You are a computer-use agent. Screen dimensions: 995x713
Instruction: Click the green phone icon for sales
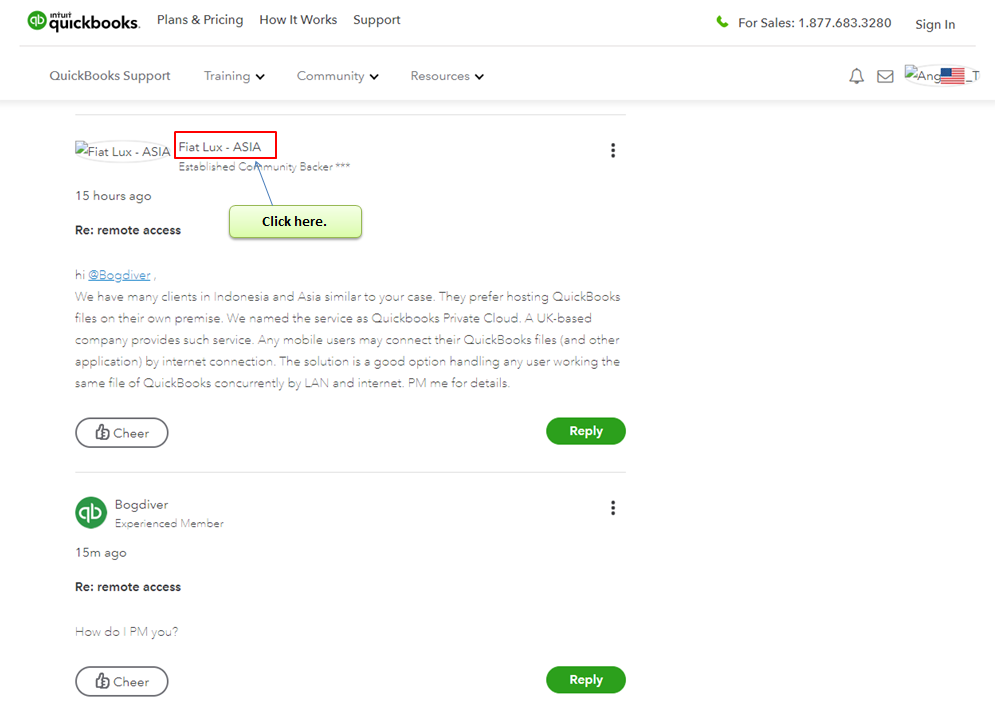click(722, 22)
